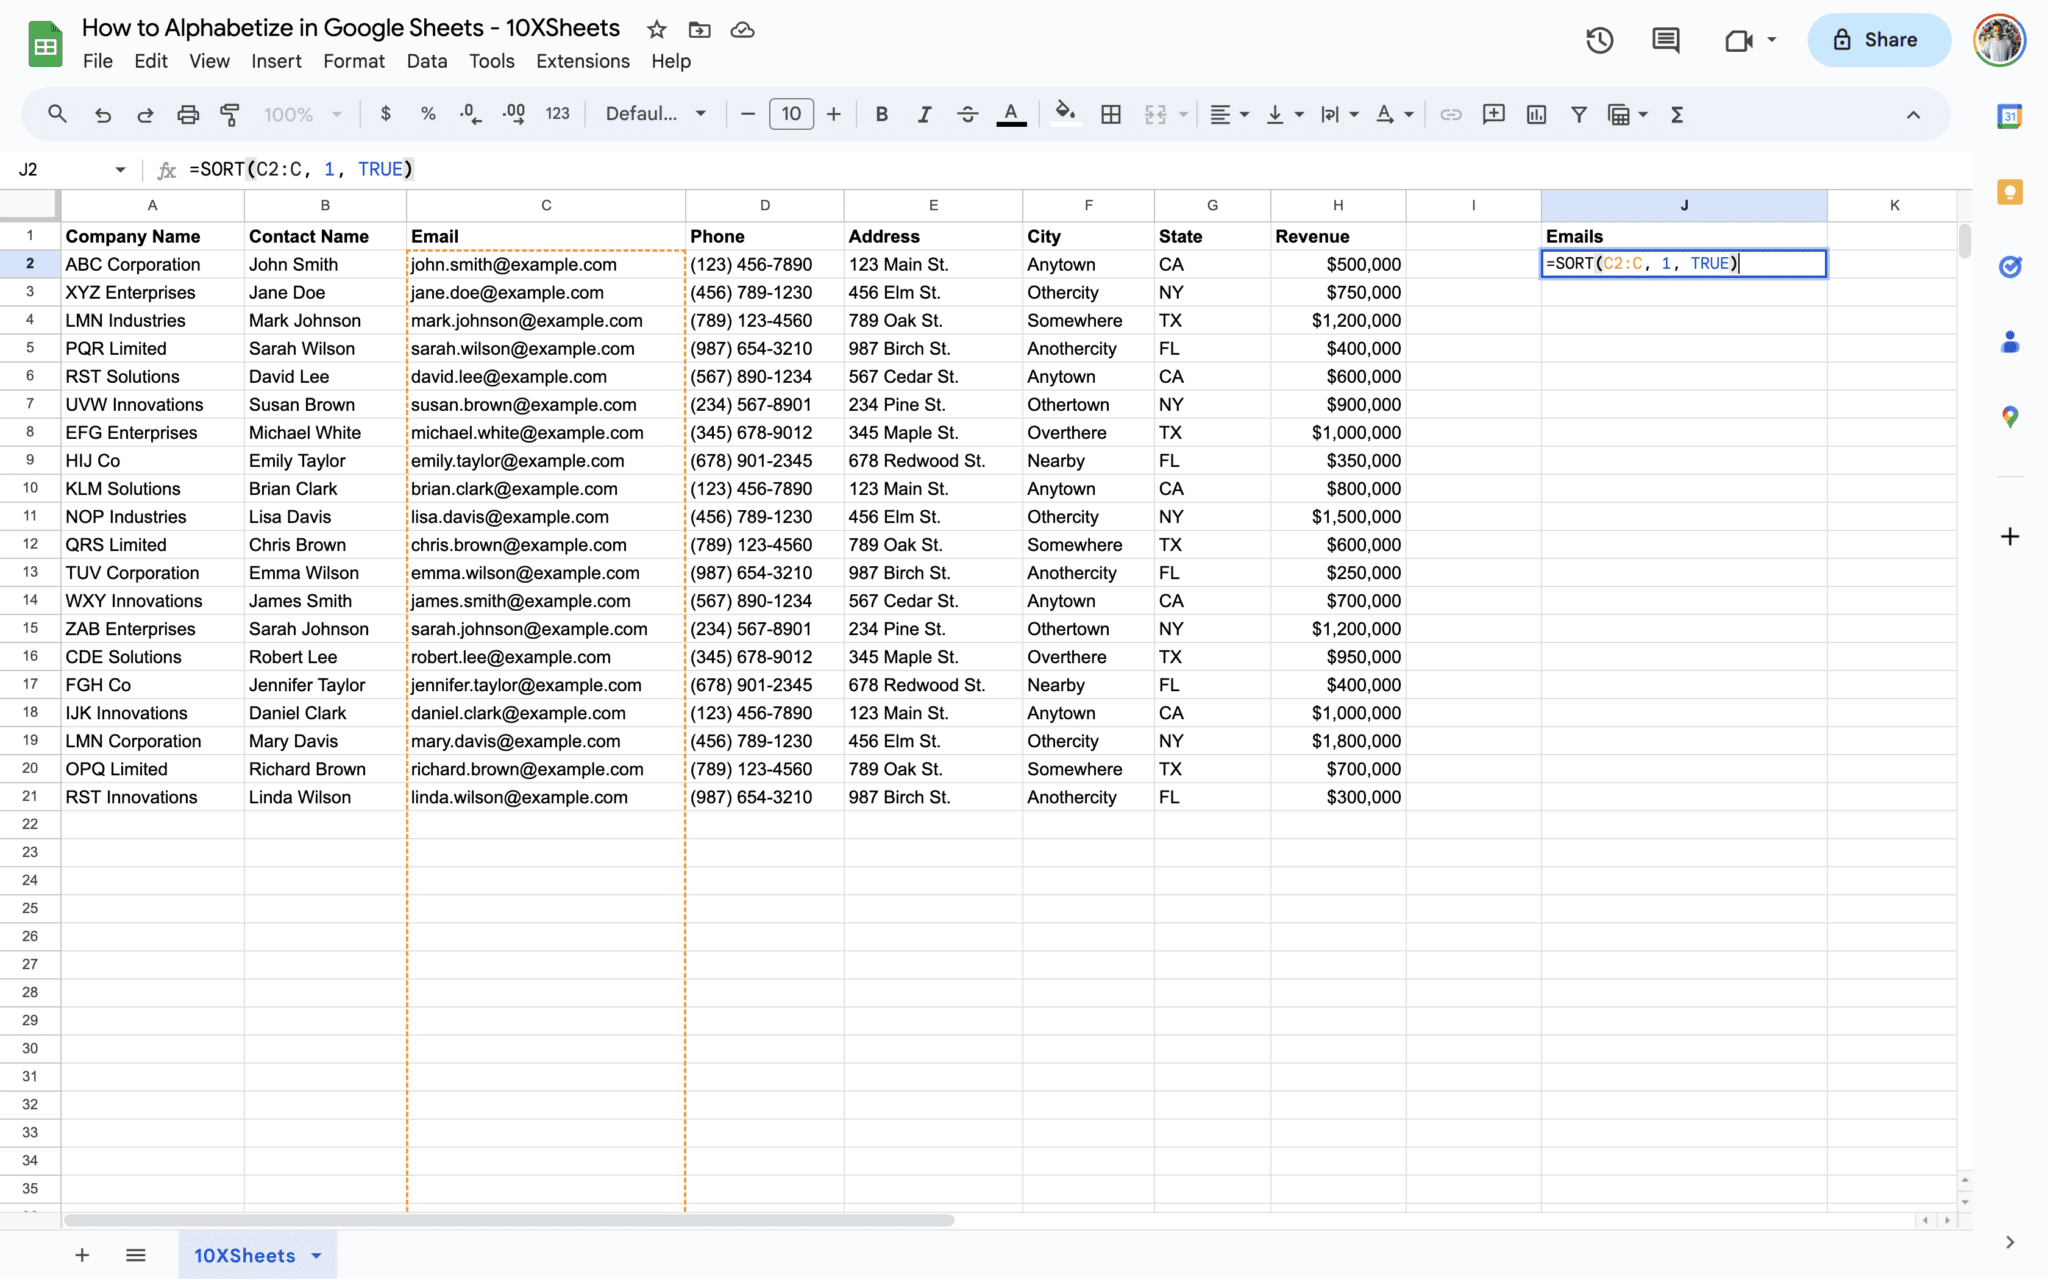Click the create a filter funnel icon
This screenshot has width=2048, height=1280.
pos(1578,114)
